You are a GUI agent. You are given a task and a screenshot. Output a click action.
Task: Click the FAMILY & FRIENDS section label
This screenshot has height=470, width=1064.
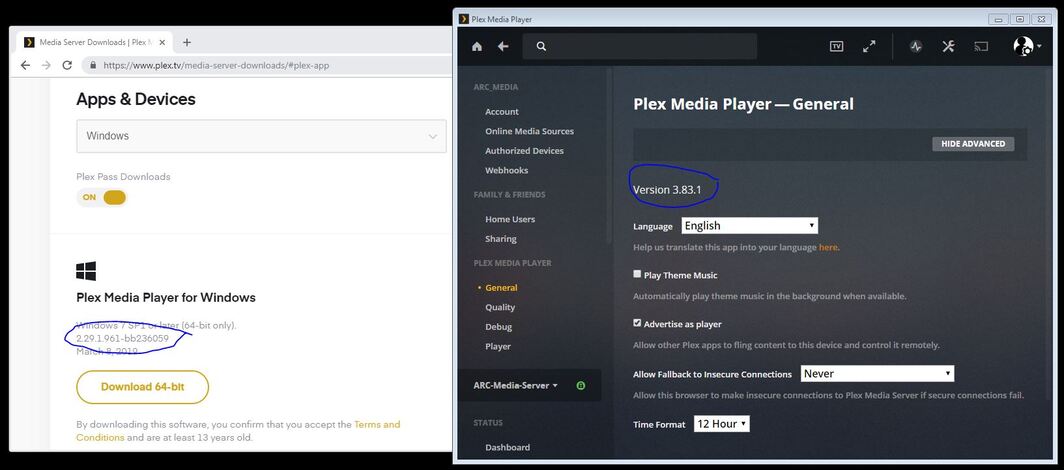tap(510, 195)
